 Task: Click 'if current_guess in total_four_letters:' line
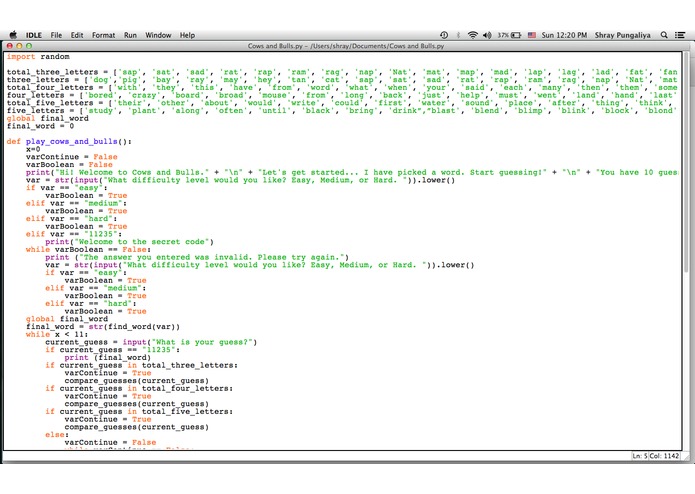coord(139,389)
